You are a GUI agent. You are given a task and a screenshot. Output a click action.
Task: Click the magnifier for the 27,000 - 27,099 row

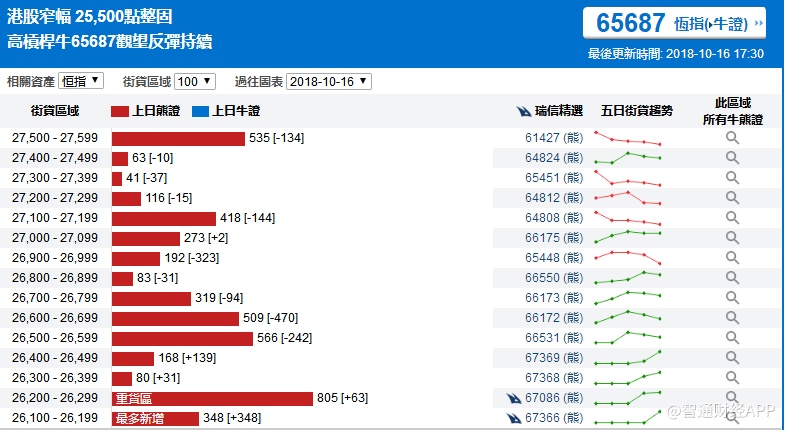(732, 238)
